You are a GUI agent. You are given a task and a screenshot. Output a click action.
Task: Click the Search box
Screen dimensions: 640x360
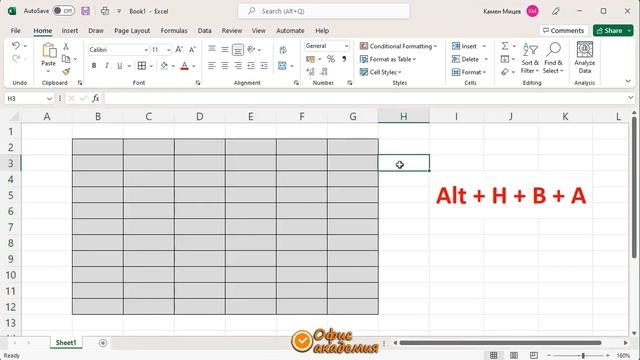pos(324,11)
